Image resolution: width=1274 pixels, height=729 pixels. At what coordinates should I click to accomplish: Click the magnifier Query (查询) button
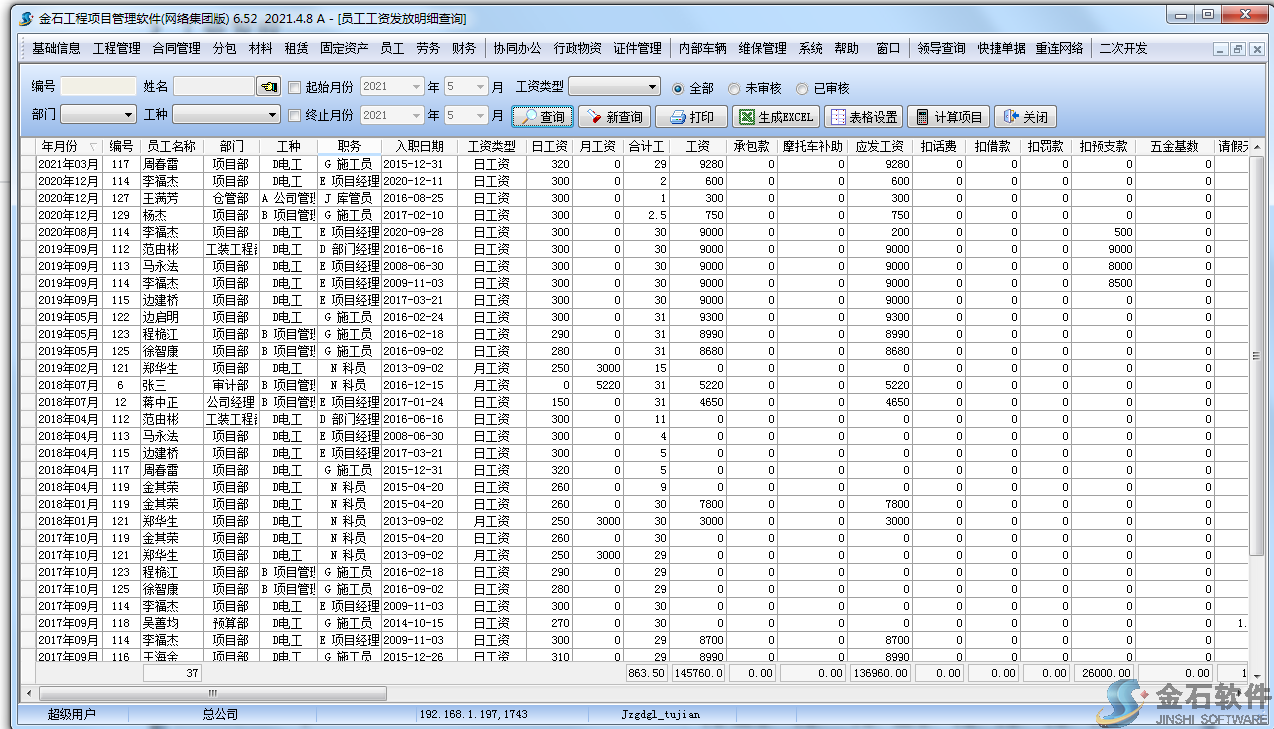(x=543, y=117)
